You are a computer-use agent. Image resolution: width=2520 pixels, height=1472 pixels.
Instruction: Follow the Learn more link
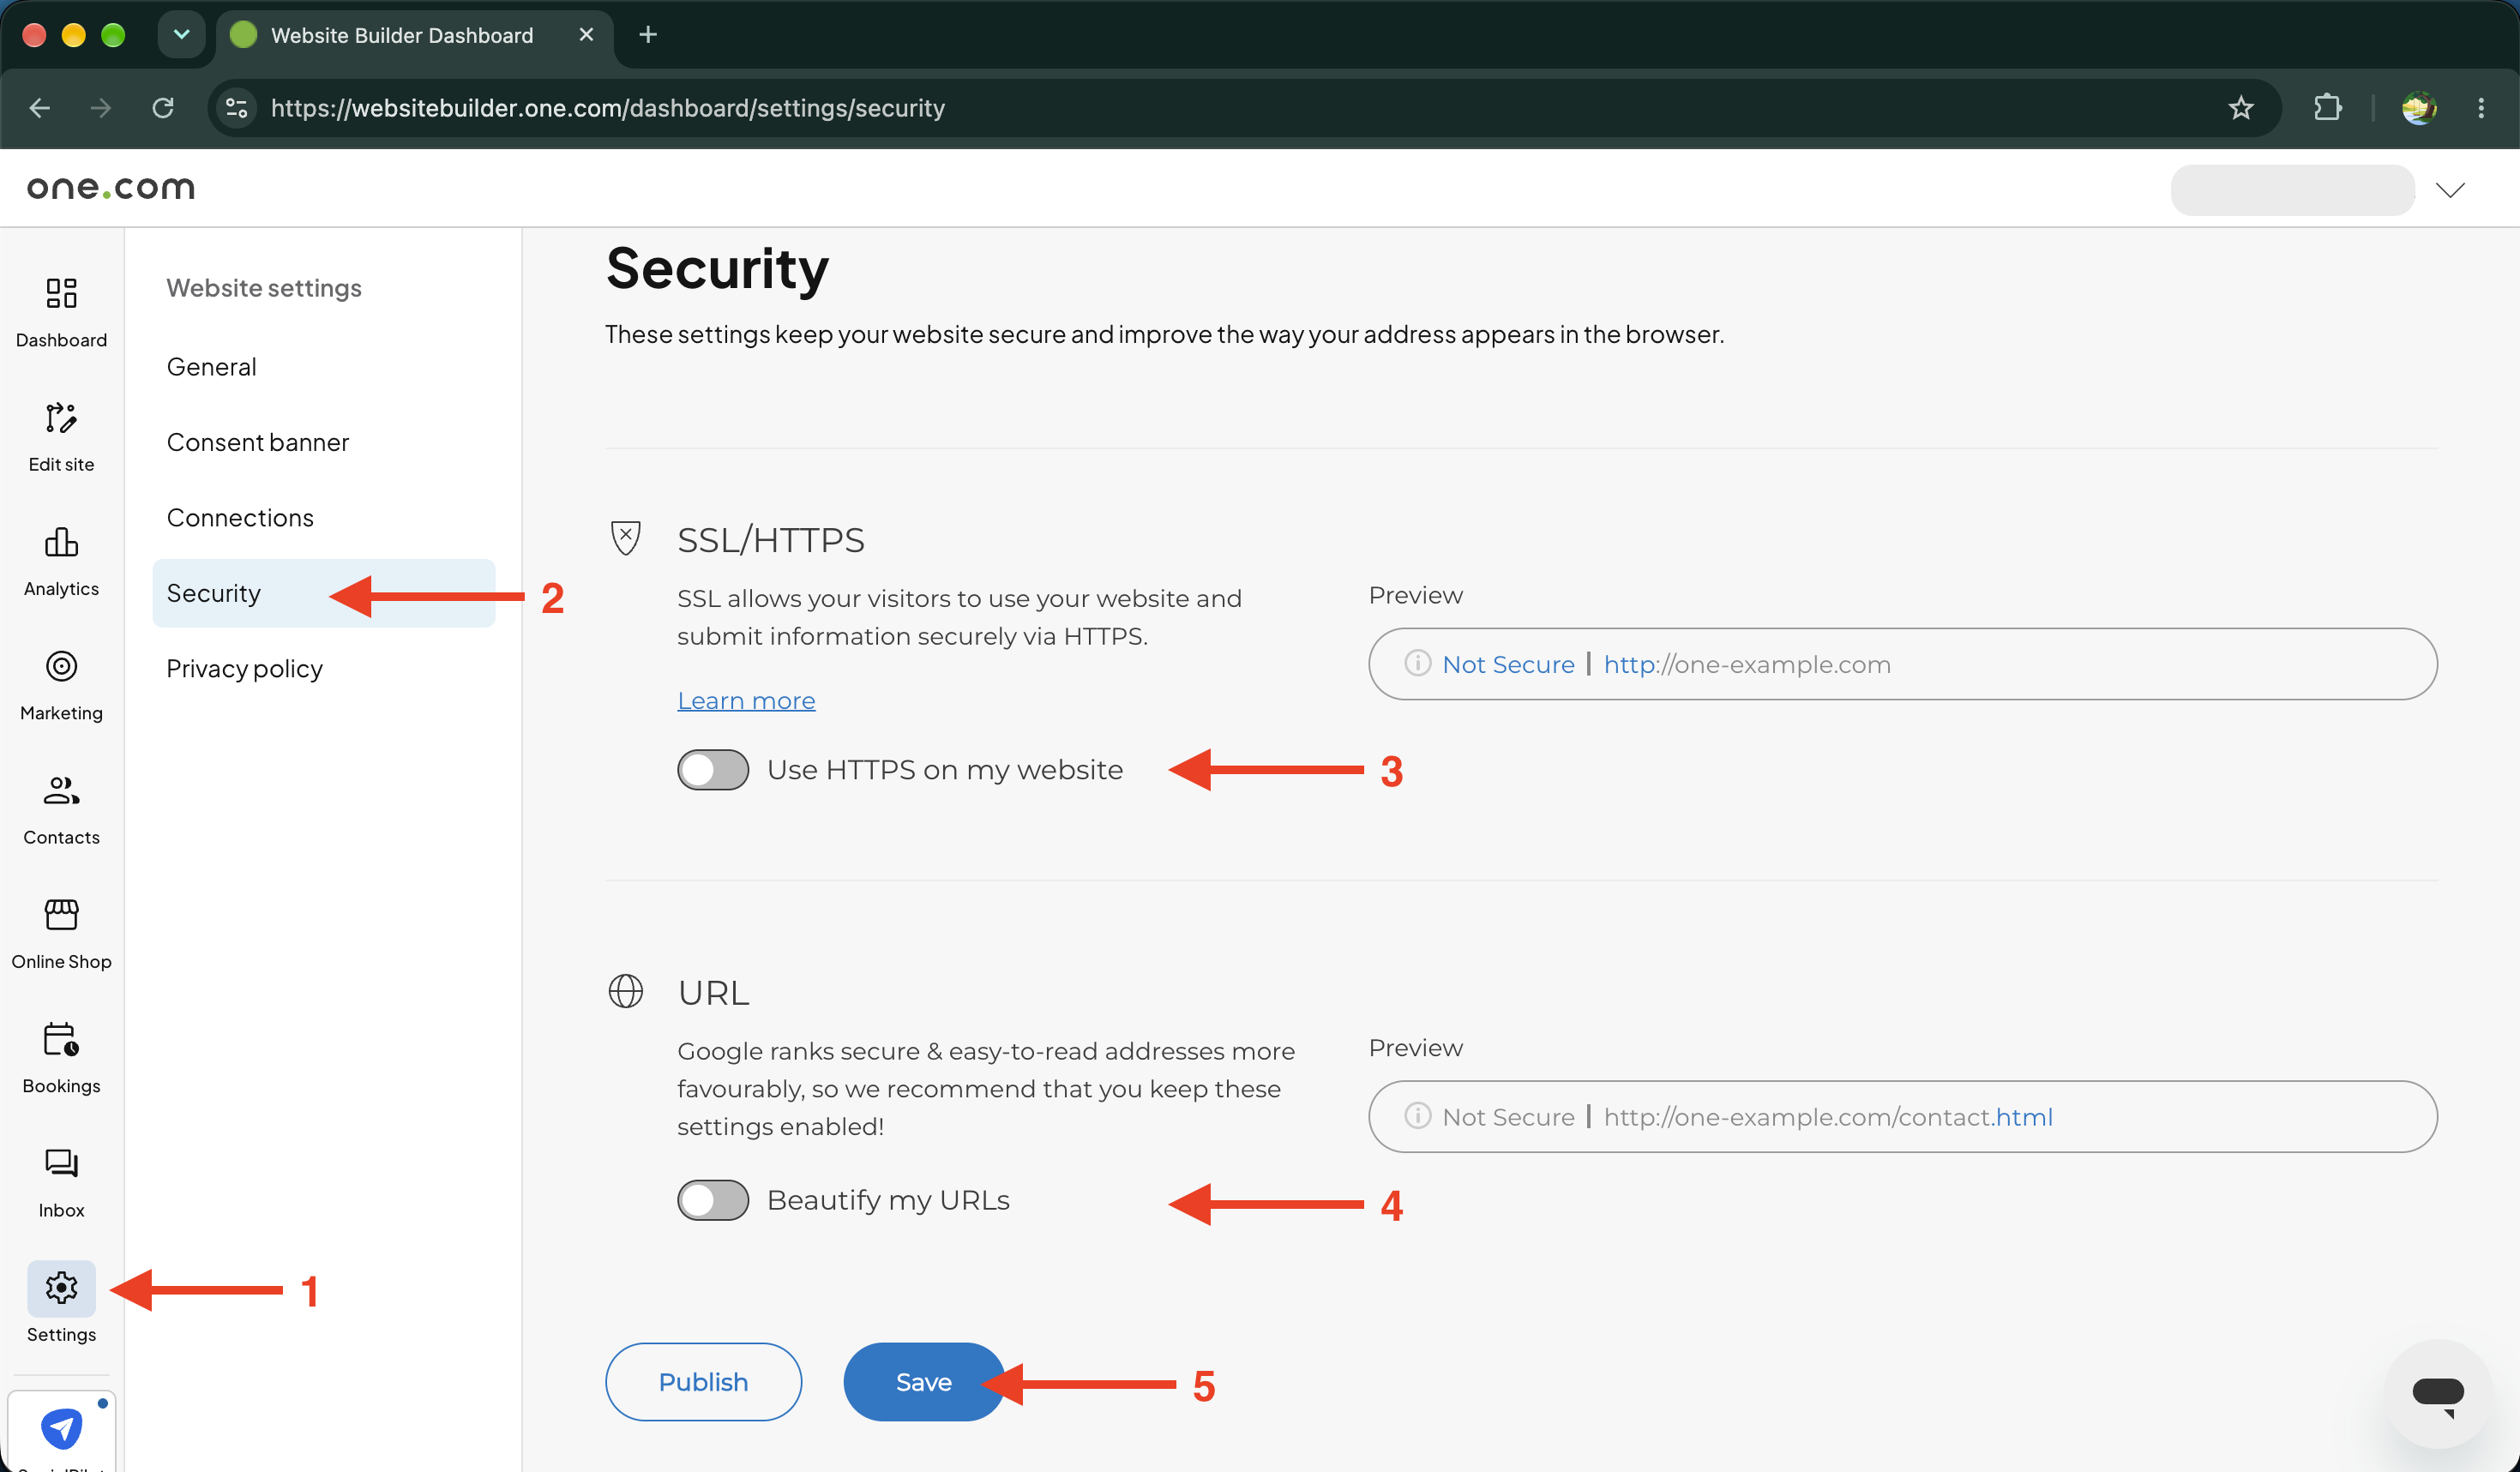click(746, 701)
